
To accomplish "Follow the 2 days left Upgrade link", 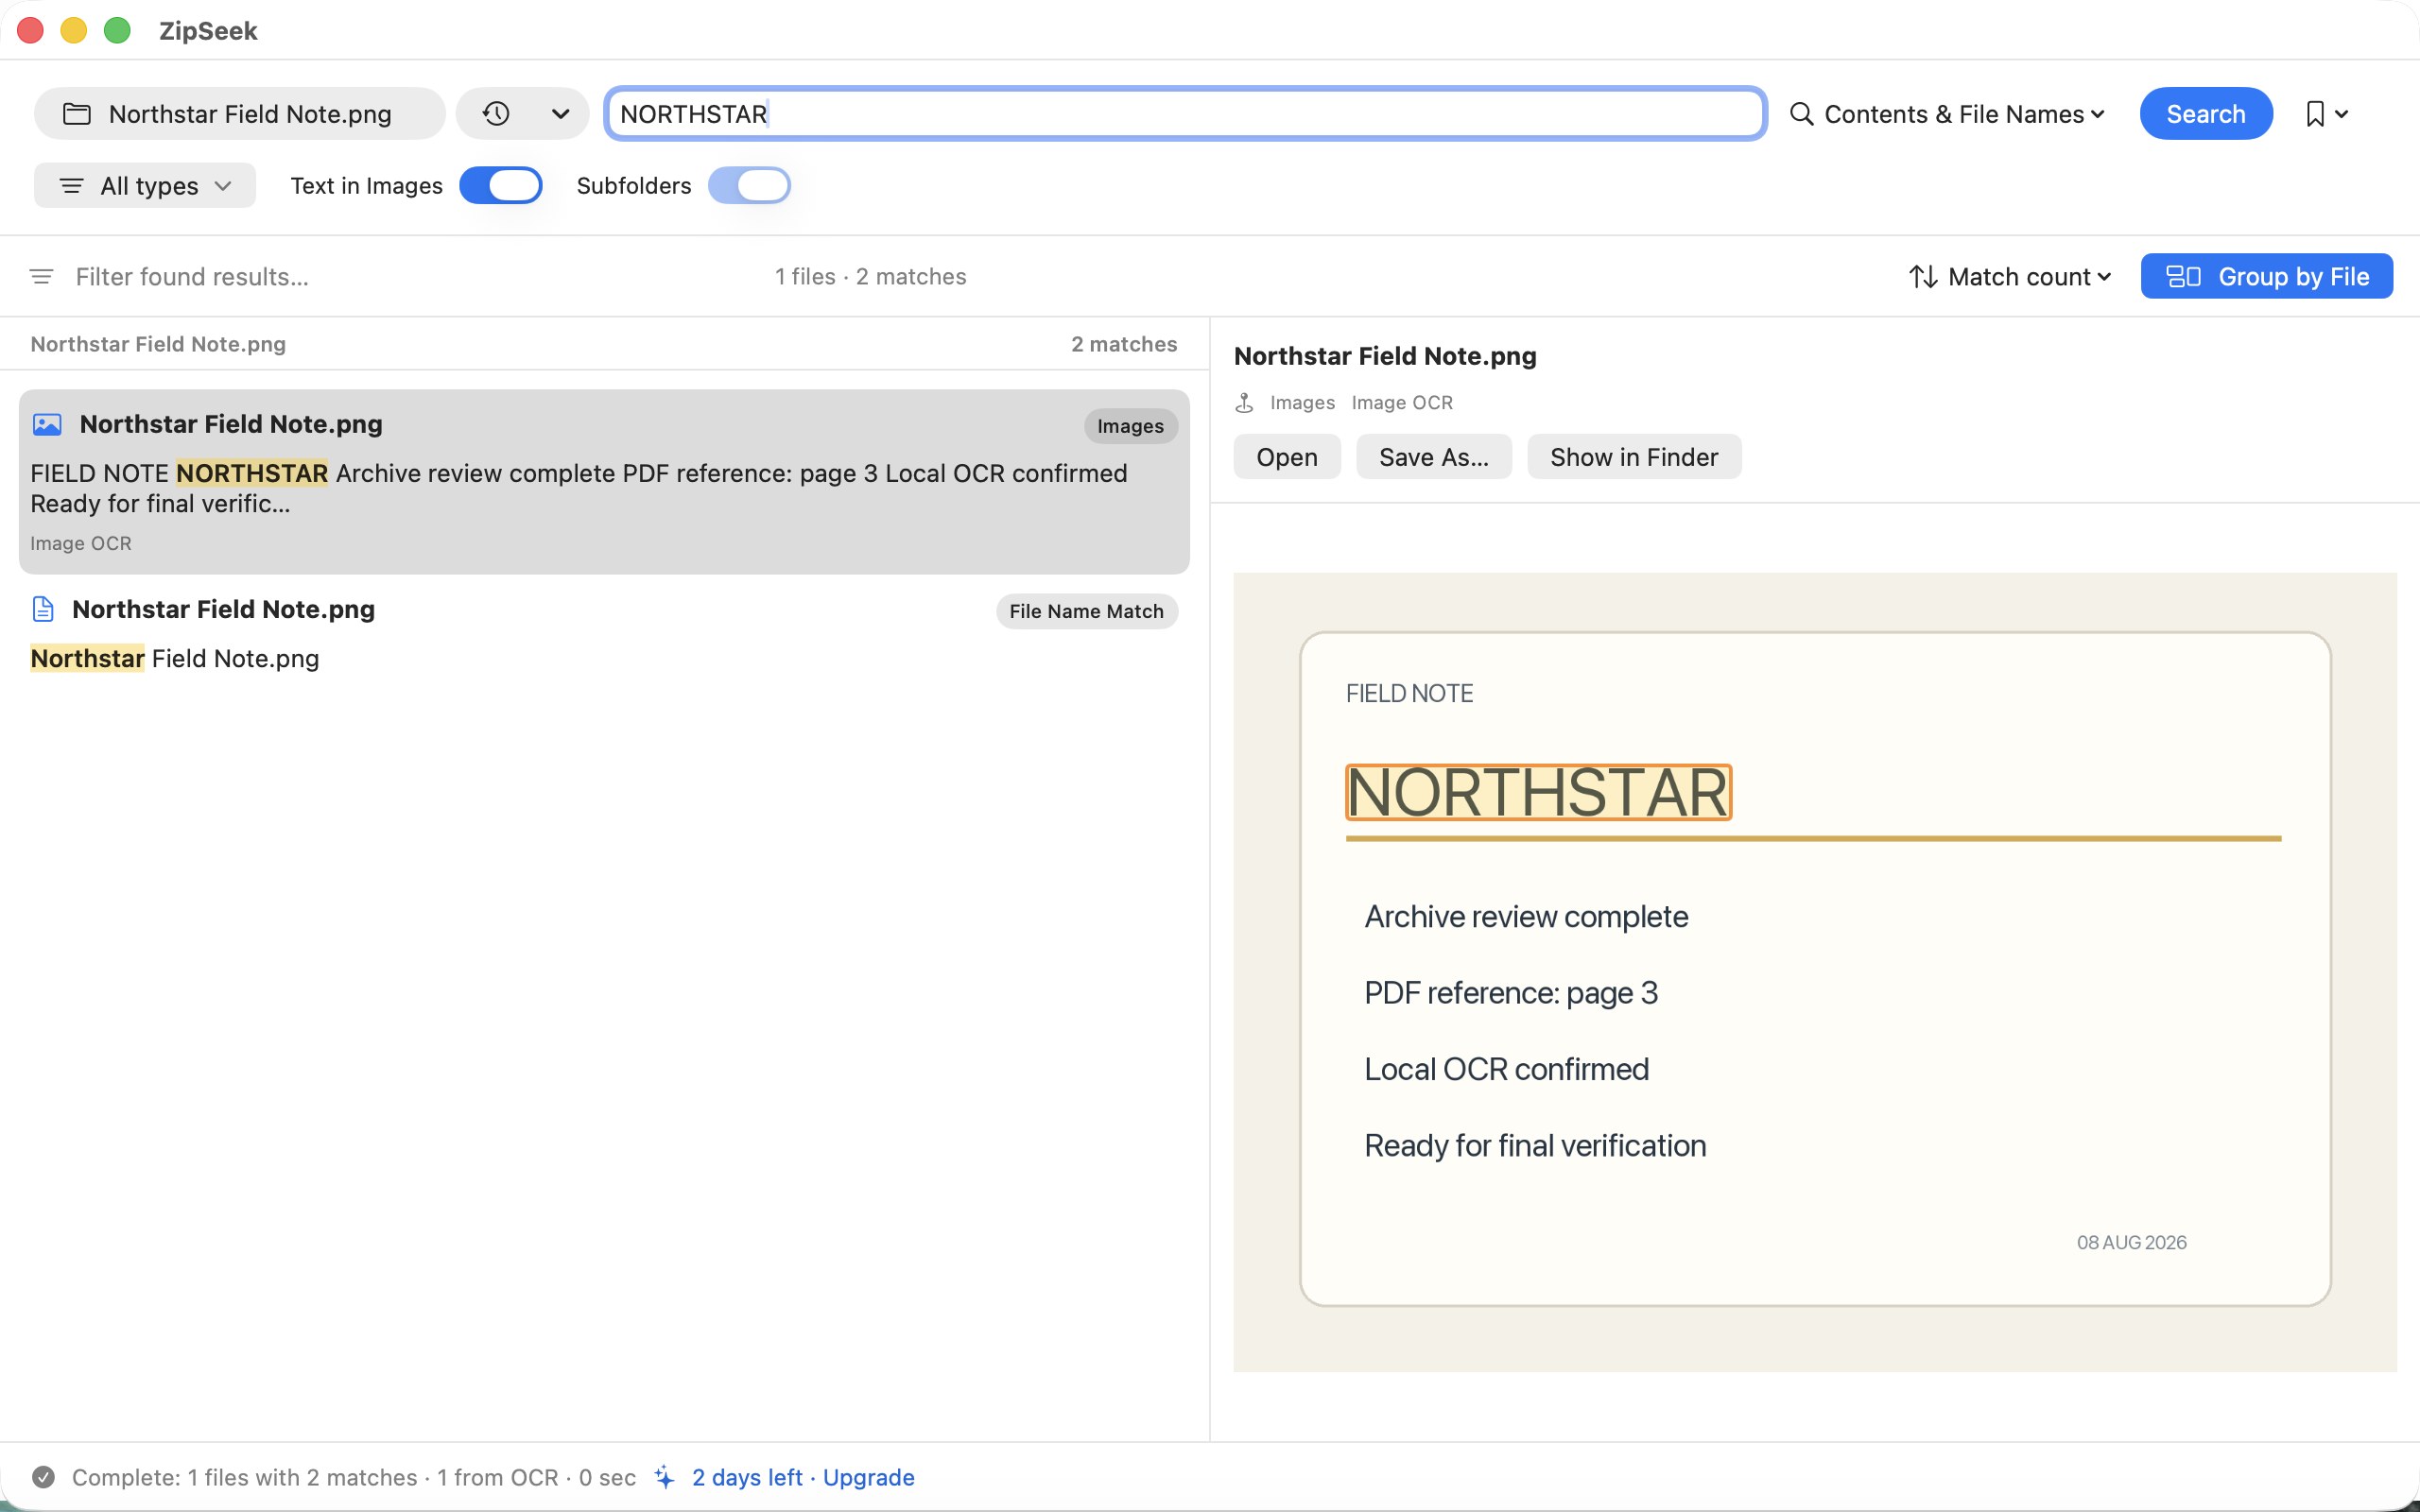I will (x=803, y=1477).
